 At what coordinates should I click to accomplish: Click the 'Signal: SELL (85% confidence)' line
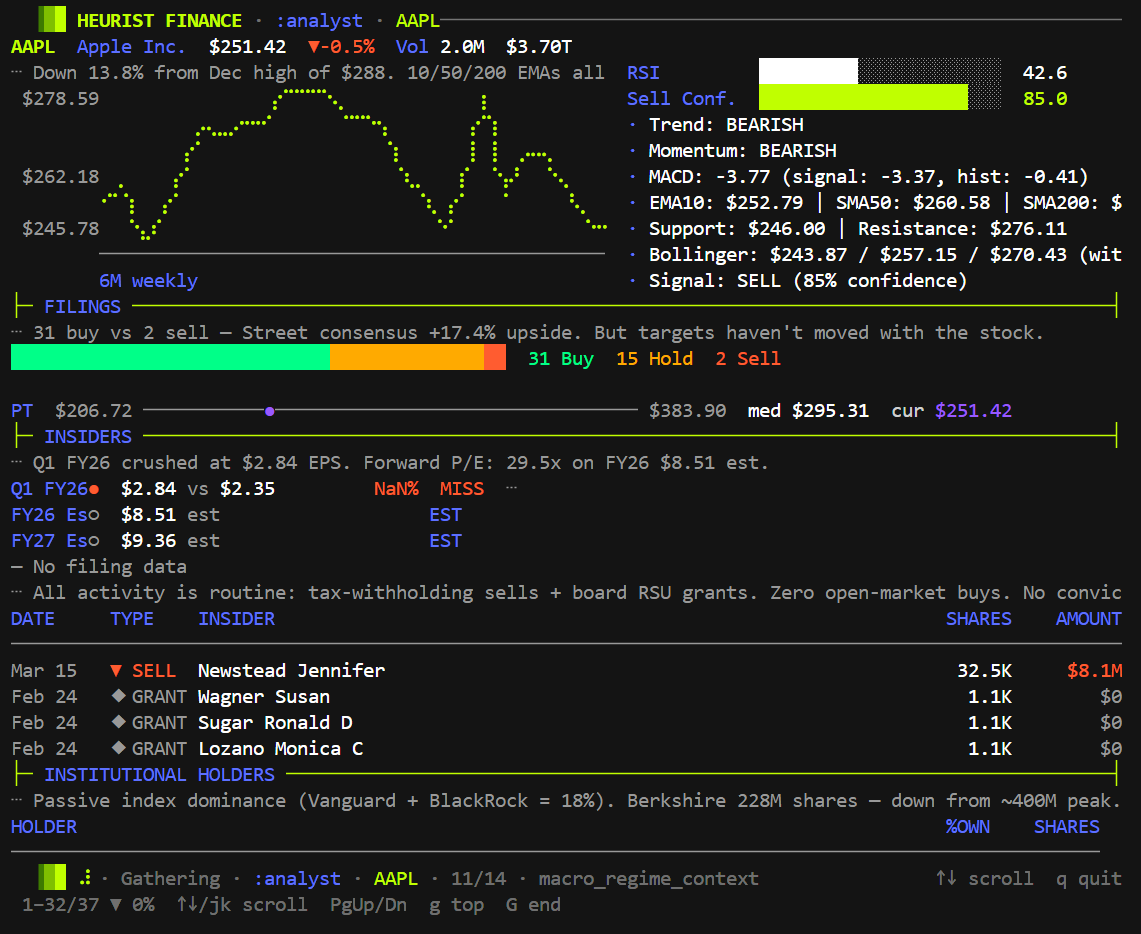(808, 281)
